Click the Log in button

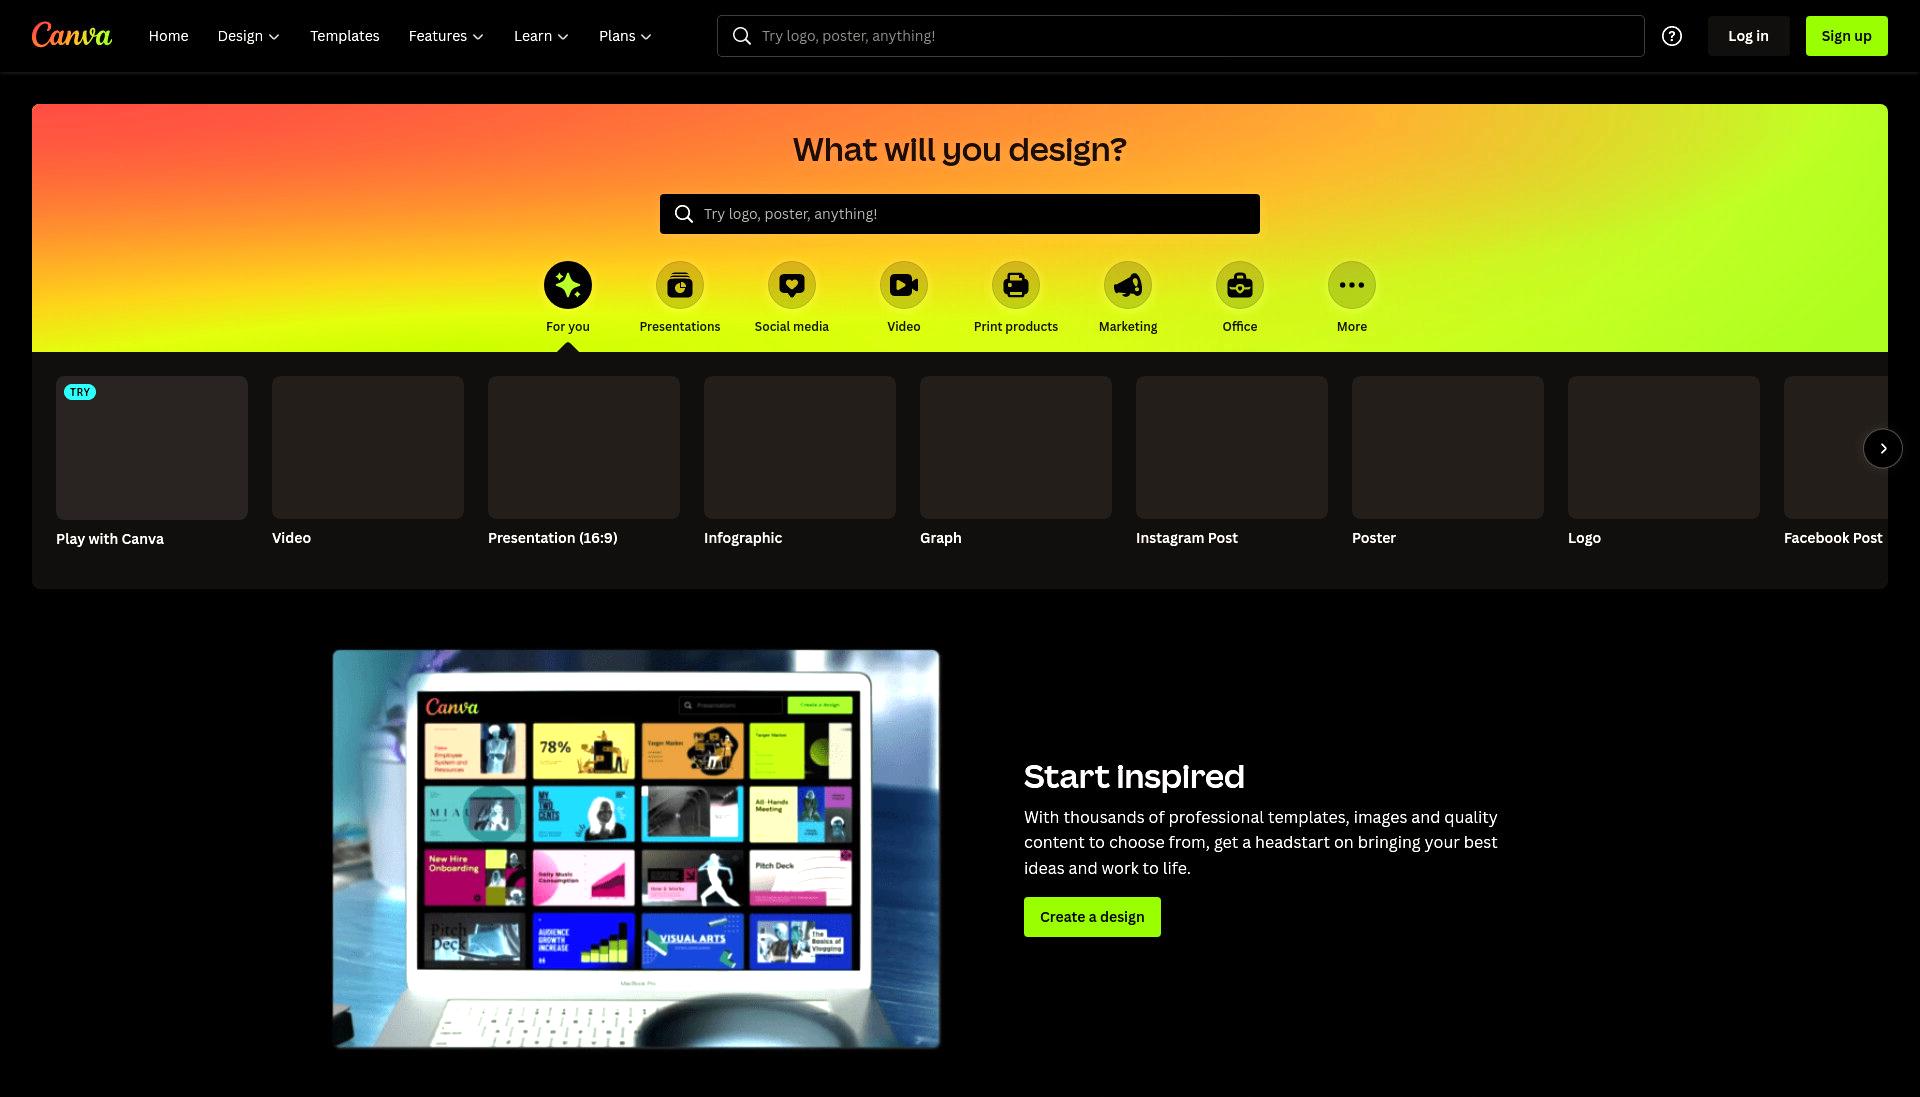1748,36
